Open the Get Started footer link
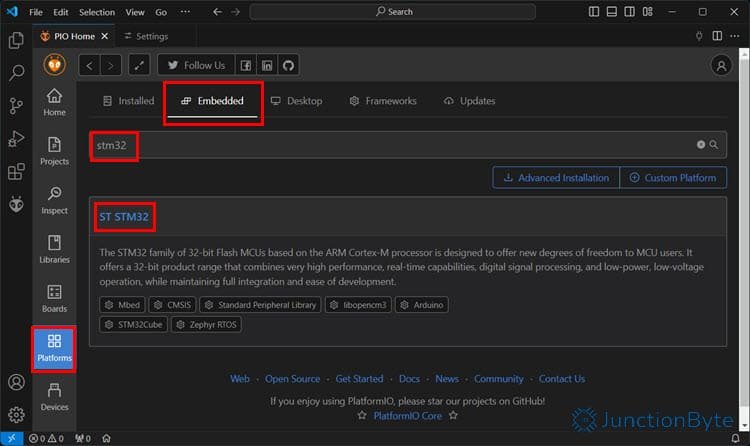Viewport: 750px width, 446px height. click(x=359, y=379)
